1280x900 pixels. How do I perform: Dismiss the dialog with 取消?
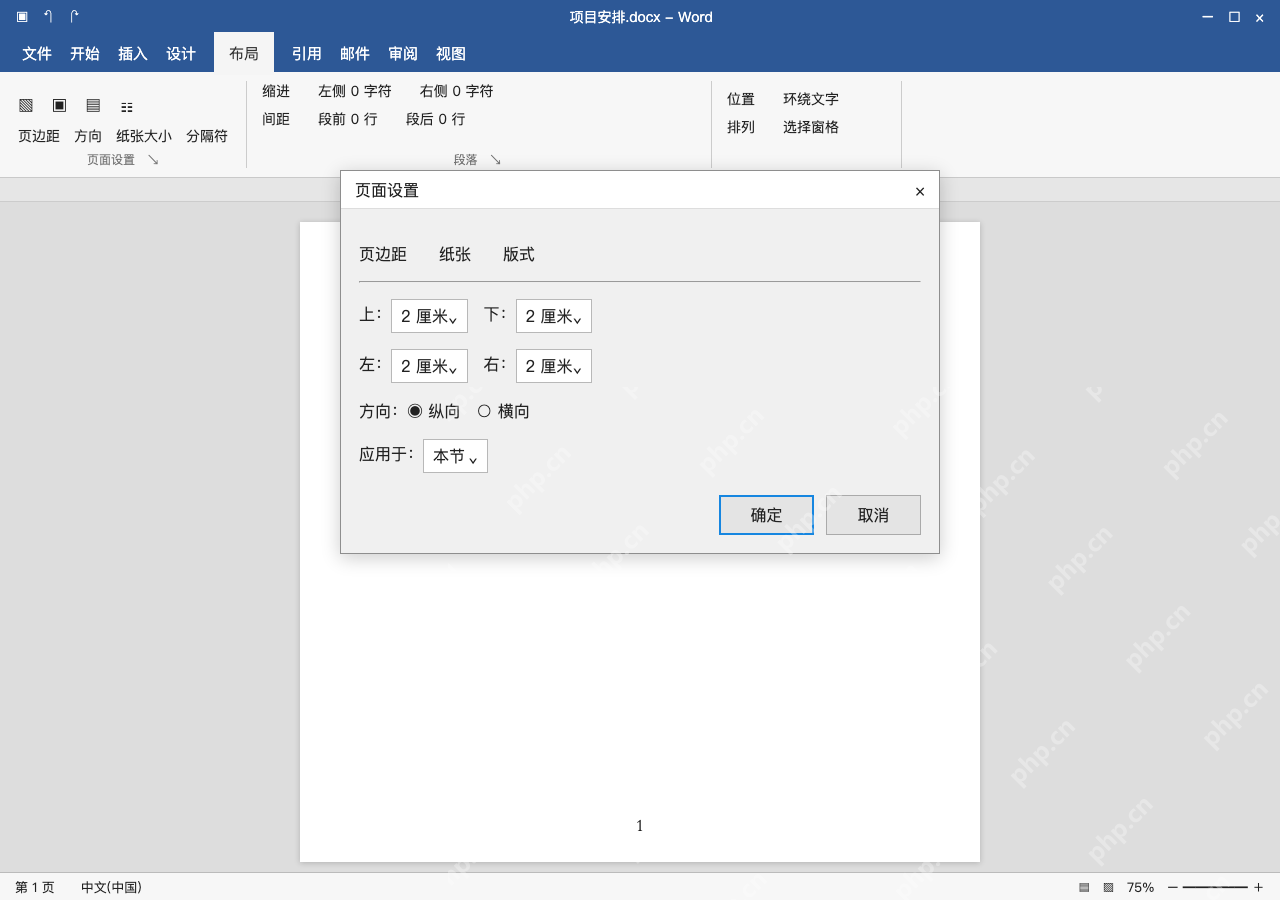coord(873,515)
